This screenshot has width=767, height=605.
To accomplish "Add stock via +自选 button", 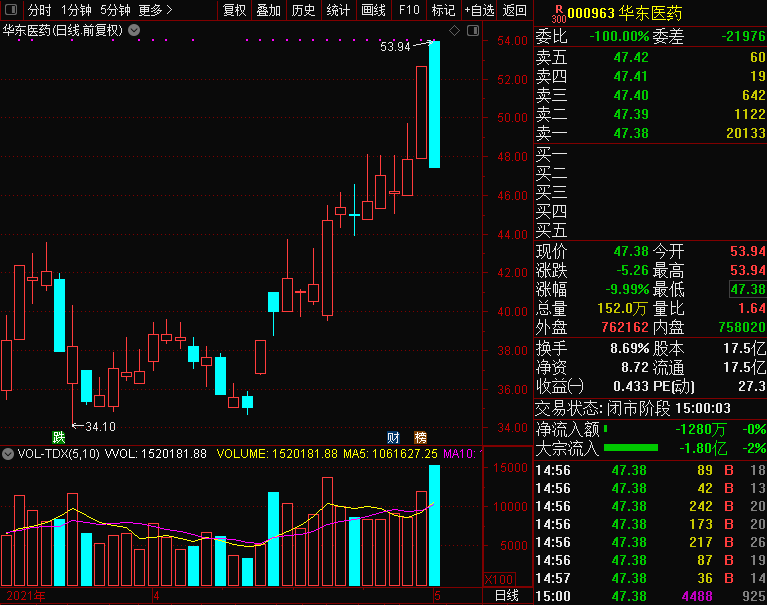I will (x=478, y=10).
